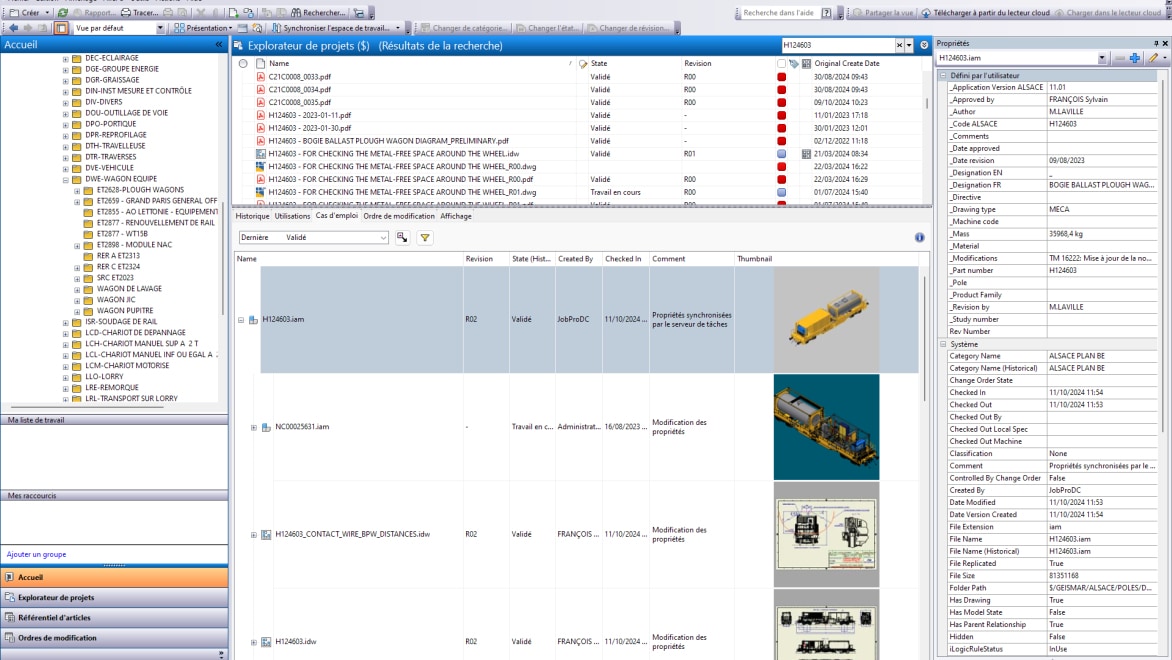Select the radio circle in file list header
Image resolution: width=1172 pixels, height=660 pixels.
click(243, 63)
